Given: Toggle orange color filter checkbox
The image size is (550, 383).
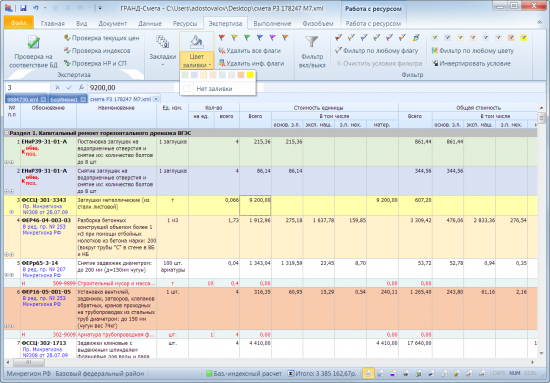Looking at the screenshot, I should 511,38.
